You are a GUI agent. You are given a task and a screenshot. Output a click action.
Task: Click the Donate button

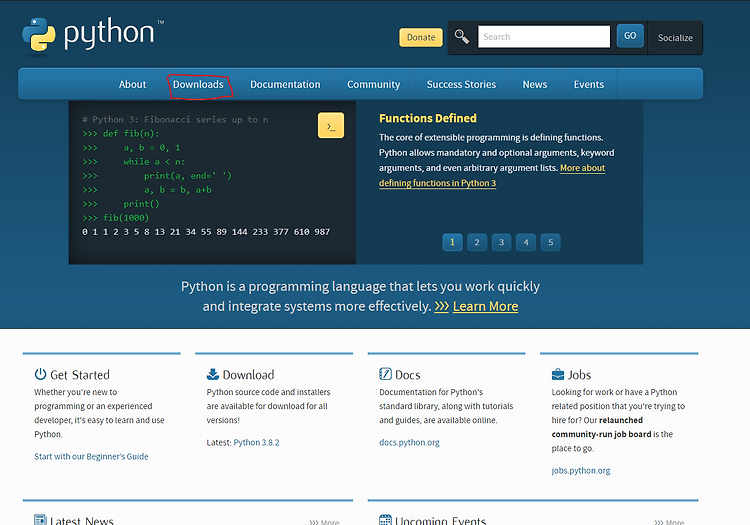[421, 37]
